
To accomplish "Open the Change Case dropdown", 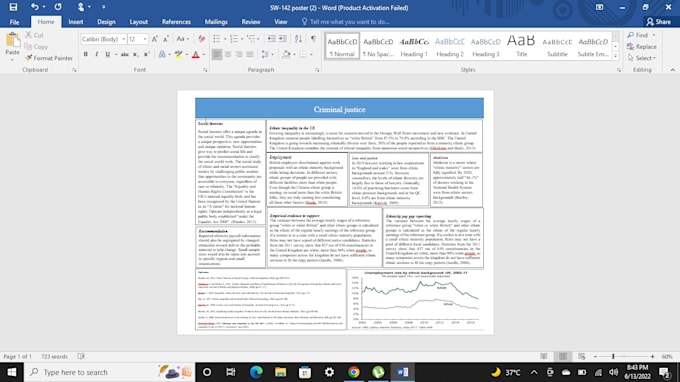I will click(x=183, y=39).
